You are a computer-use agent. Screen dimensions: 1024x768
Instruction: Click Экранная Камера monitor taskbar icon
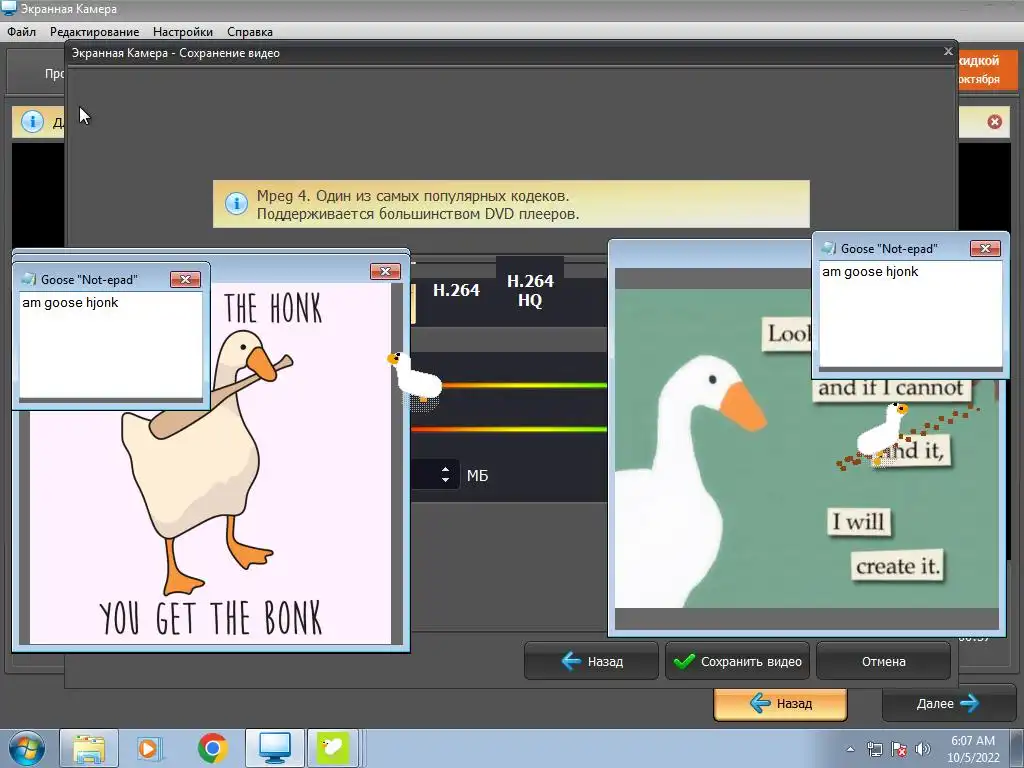point(275,748)
